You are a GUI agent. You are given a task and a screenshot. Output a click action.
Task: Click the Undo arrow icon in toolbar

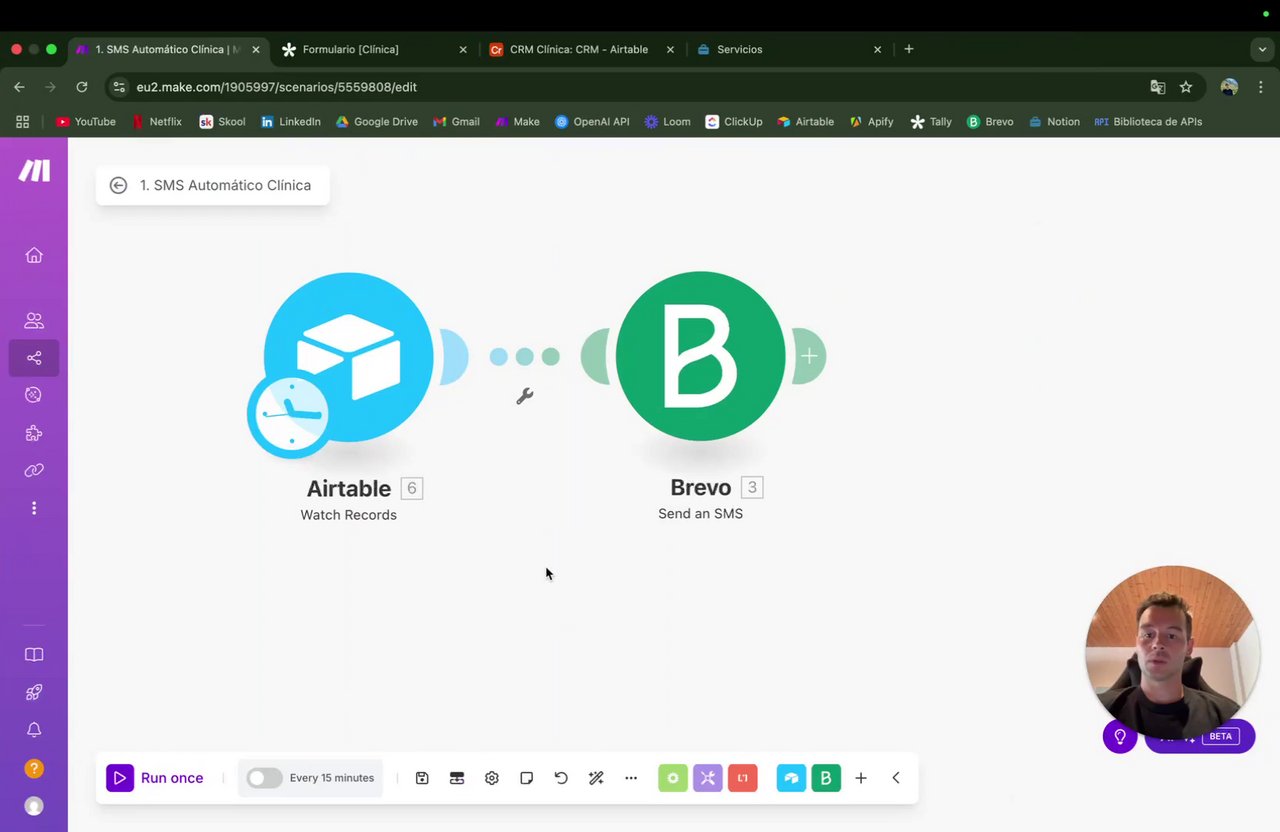click(x=561, y=778)
